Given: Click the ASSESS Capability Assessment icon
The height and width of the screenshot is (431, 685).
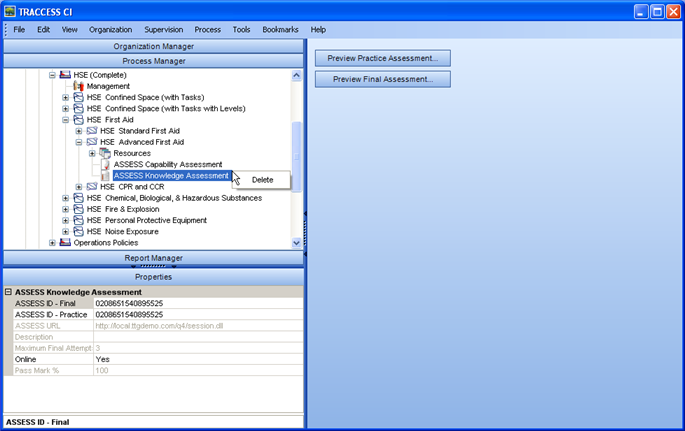Looking at the screenshot, I should tap(105, 164).
